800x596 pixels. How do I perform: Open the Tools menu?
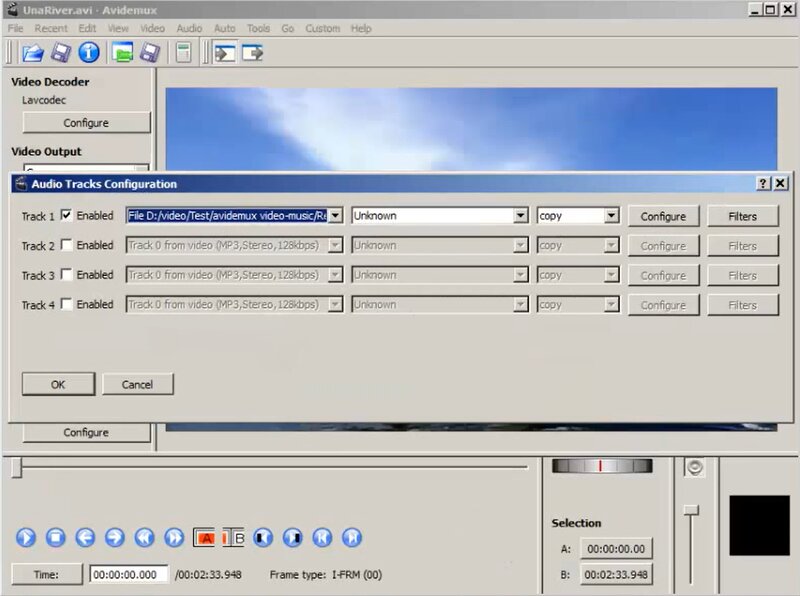(258, 29)
